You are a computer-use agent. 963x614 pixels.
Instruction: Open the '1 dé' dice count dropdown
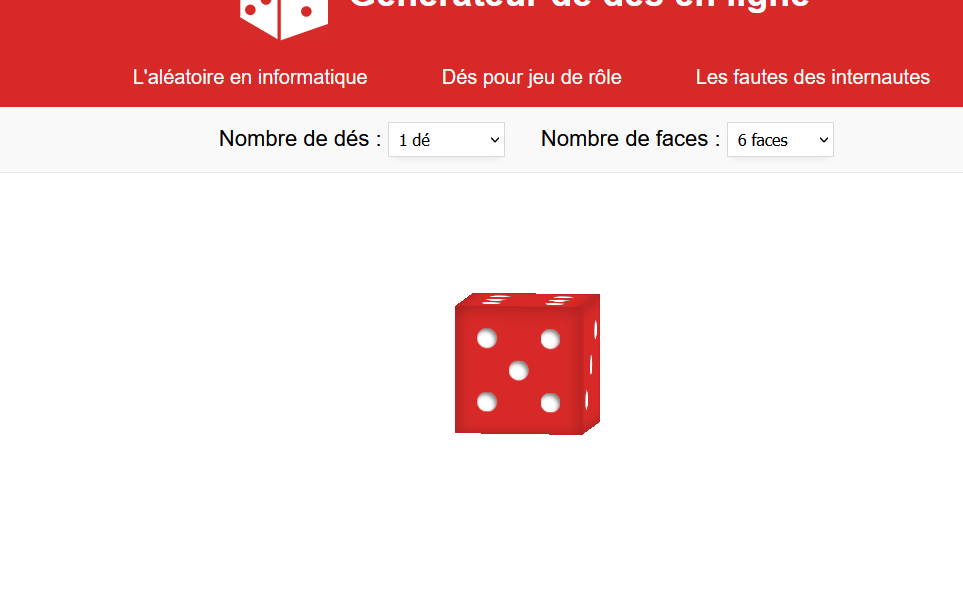[x=446, y=140]
